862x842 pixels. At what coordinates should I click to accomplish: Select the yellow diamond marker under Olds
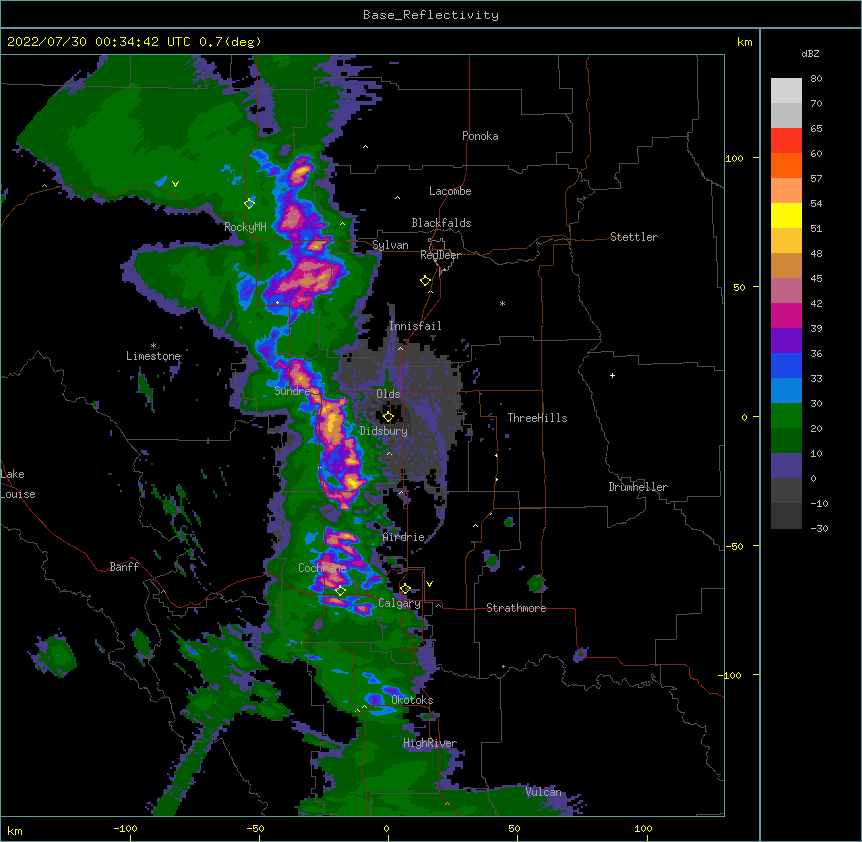[388, 416]
